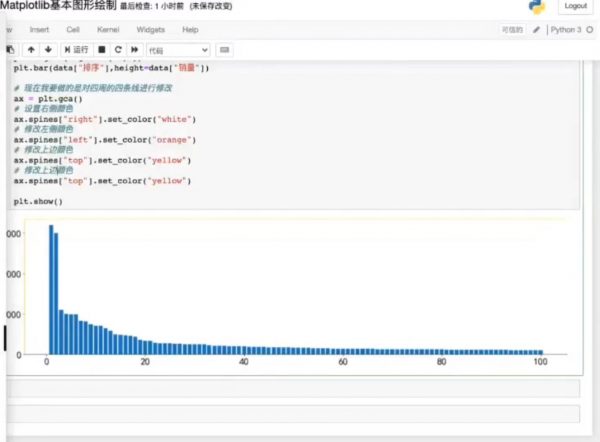Interrupt the kernel with the stop icon
Image resolution: width=600 pixels, height=442 pixels.
pos(102,49)
